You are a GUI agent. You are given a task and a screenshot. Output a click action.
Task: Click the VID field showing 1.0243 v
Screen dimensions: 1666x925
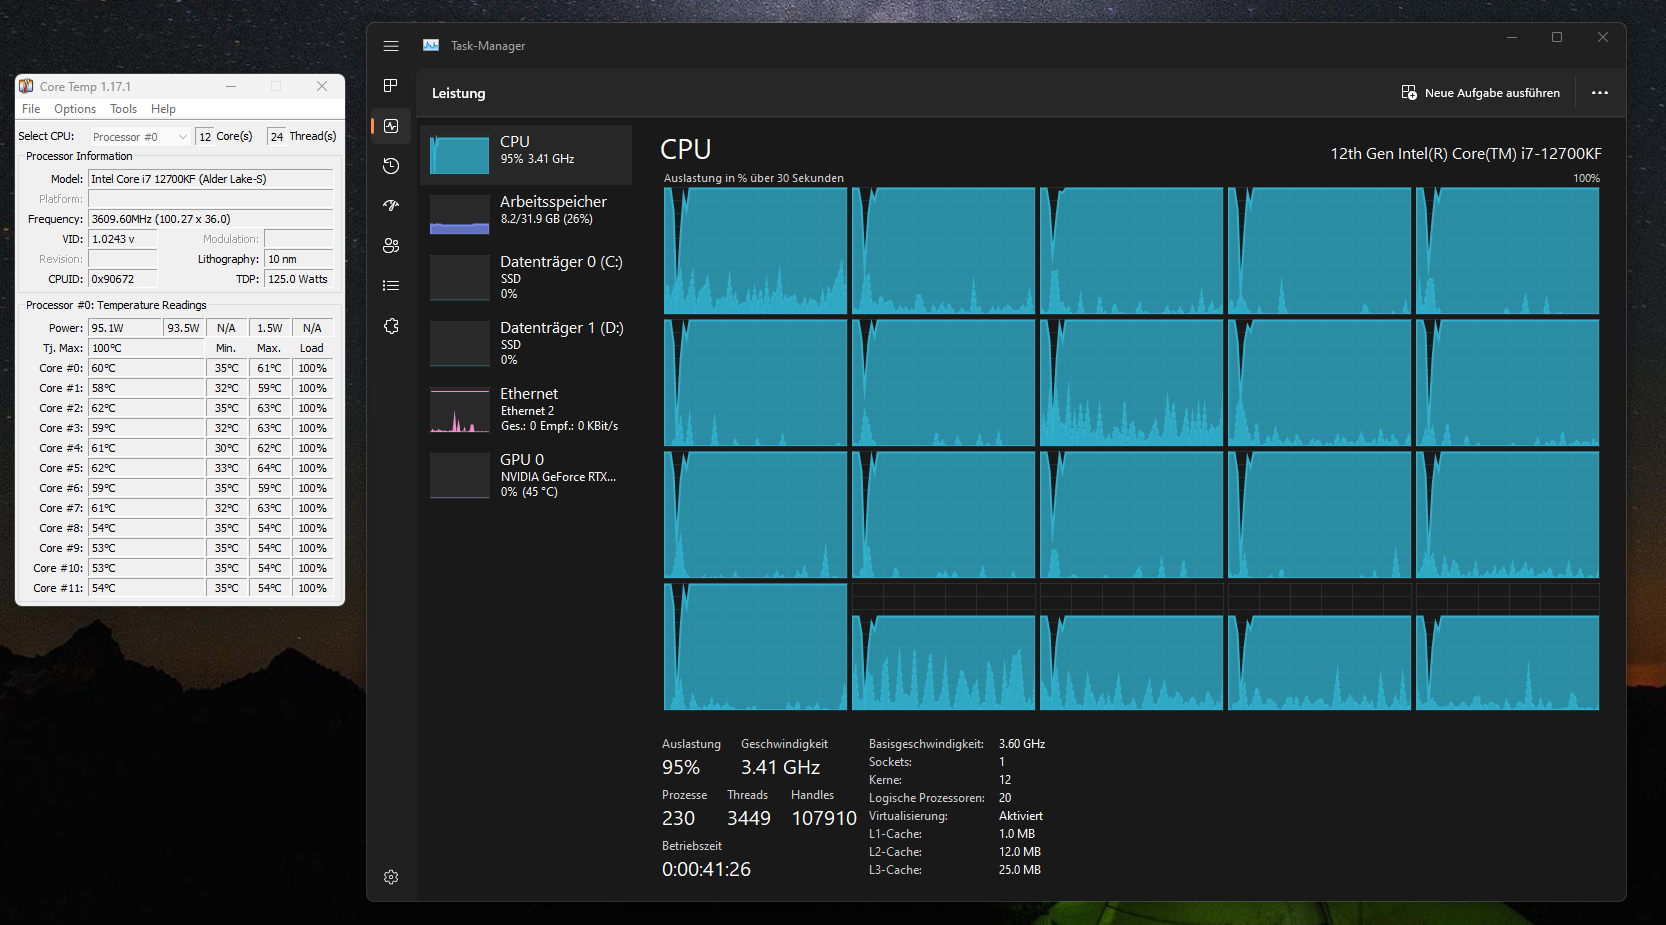tap(123, 239)
